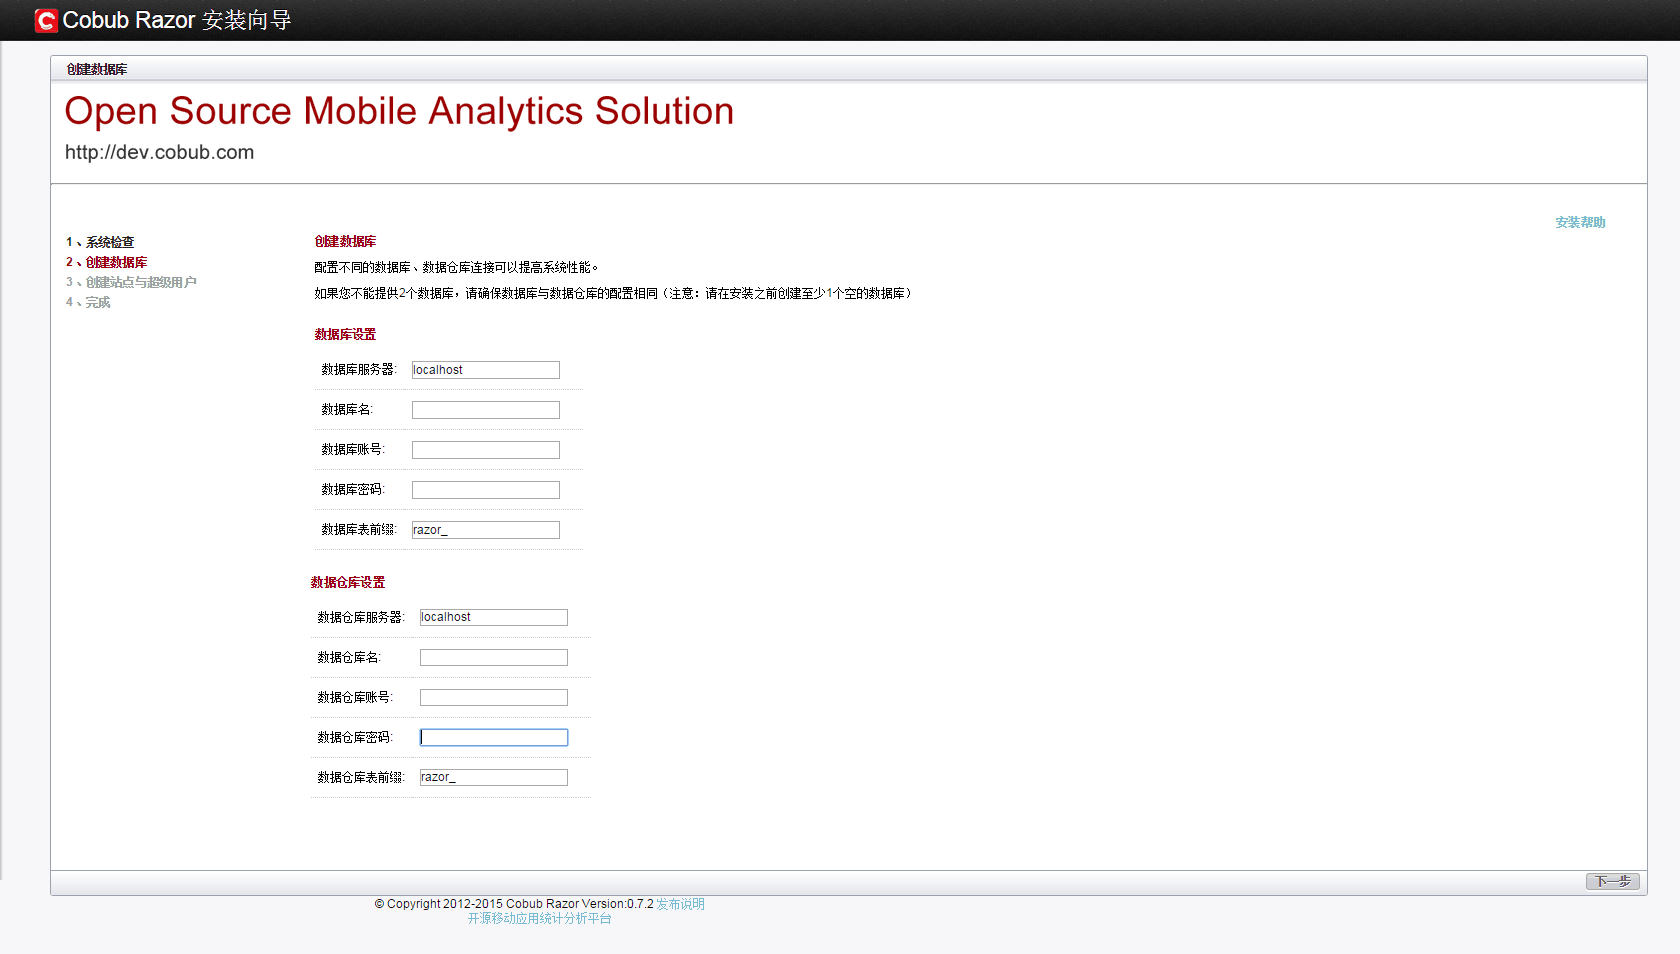Click the http://dev.cobub.com URL text
The image size is (1680, 954).
coord(160,152)
